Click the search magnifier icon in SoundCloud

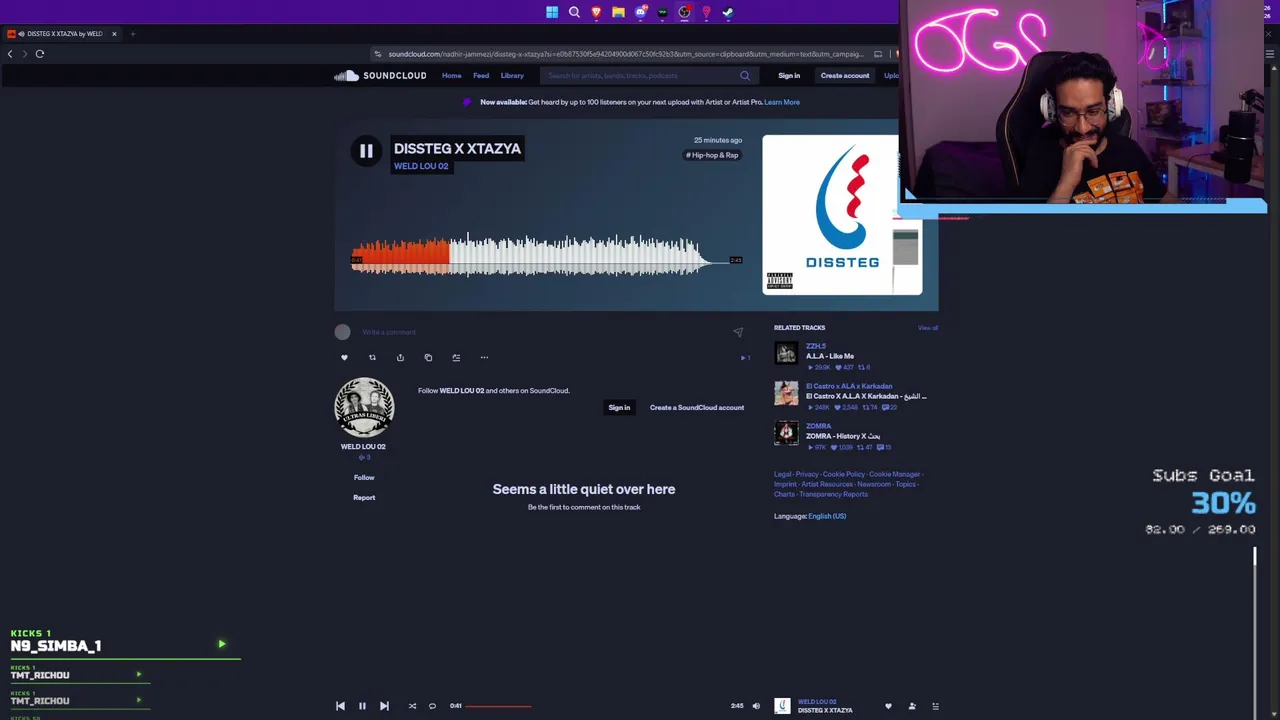click(745, 76)
